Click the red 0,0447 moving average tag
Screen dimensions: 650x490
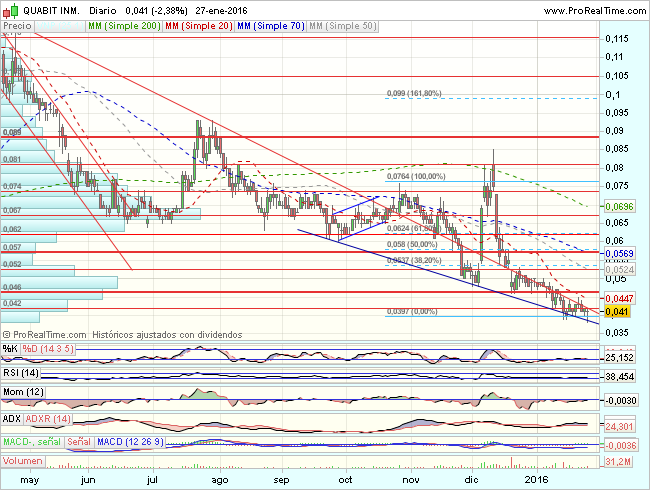click(x=619, y=298)
